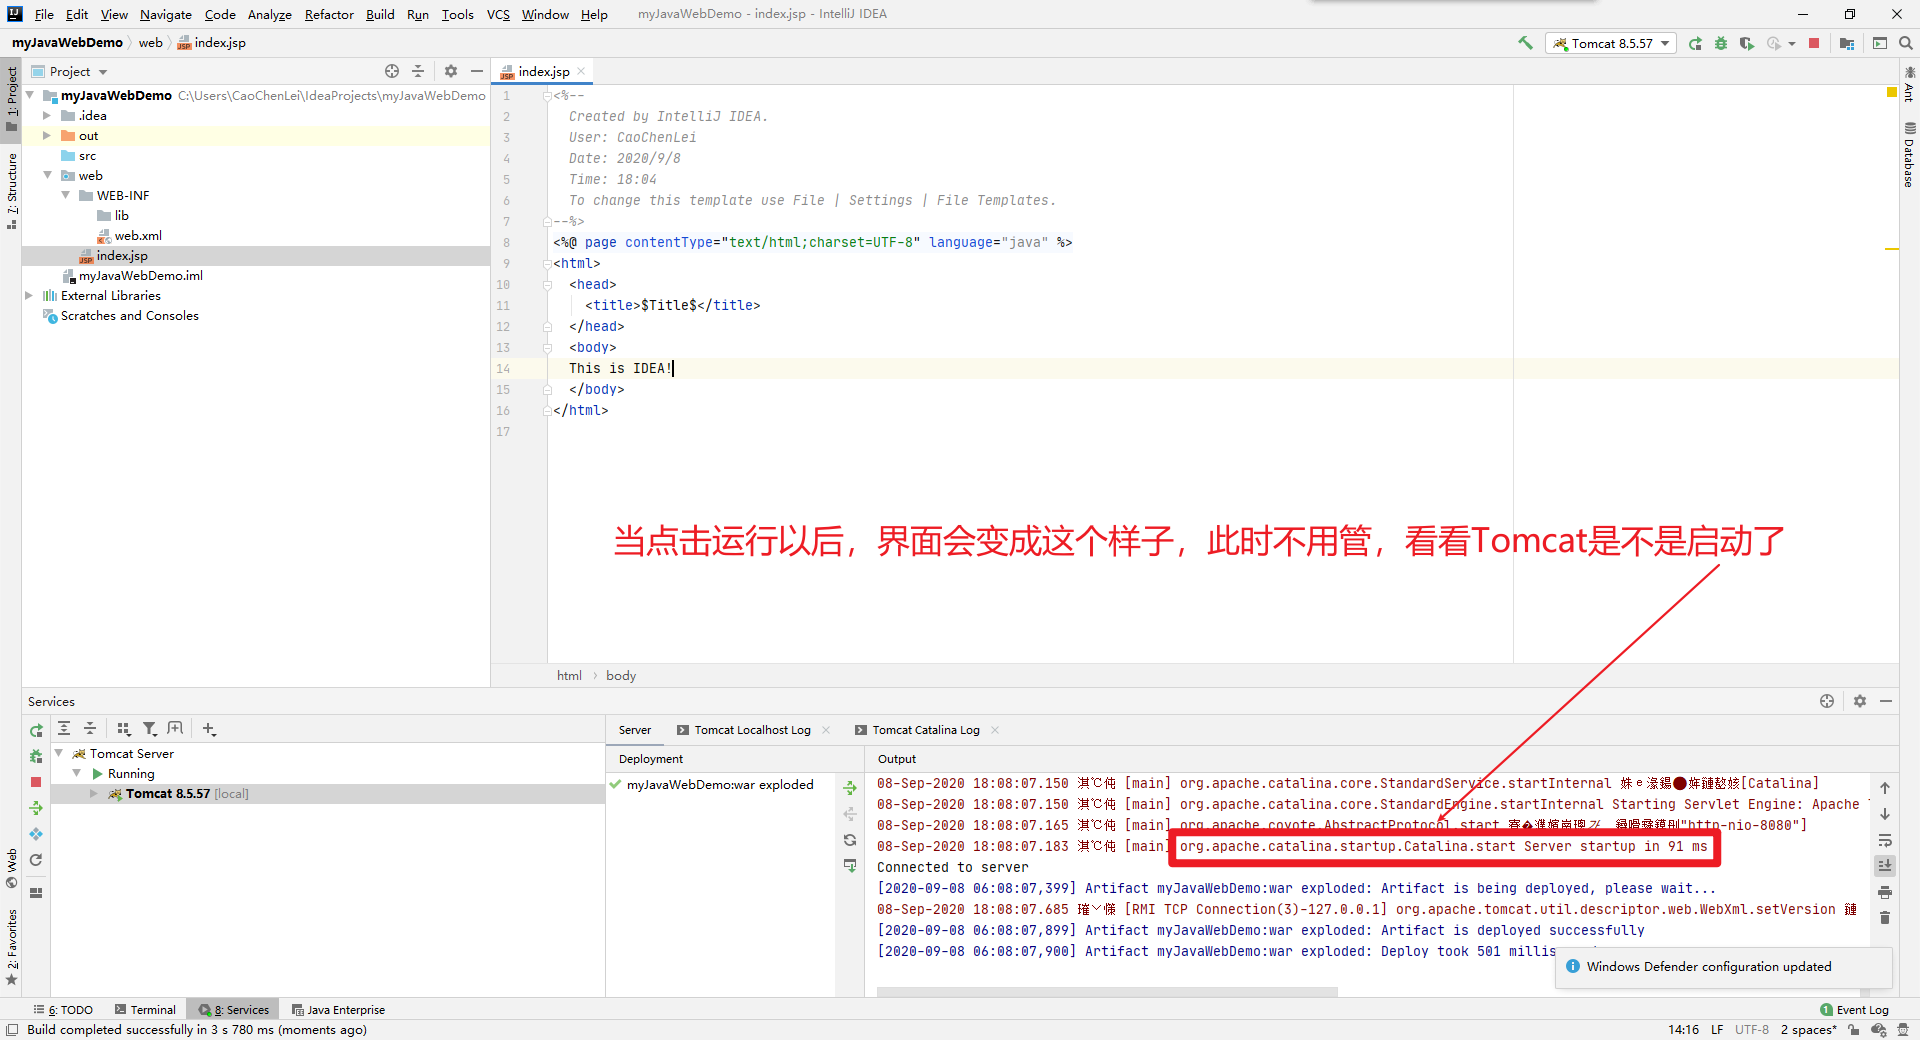The image size is (1920, 1040).
Task: Rerun Tomcat 8.5.57 from the main toolbar
Action: (x=1695, y=43)
